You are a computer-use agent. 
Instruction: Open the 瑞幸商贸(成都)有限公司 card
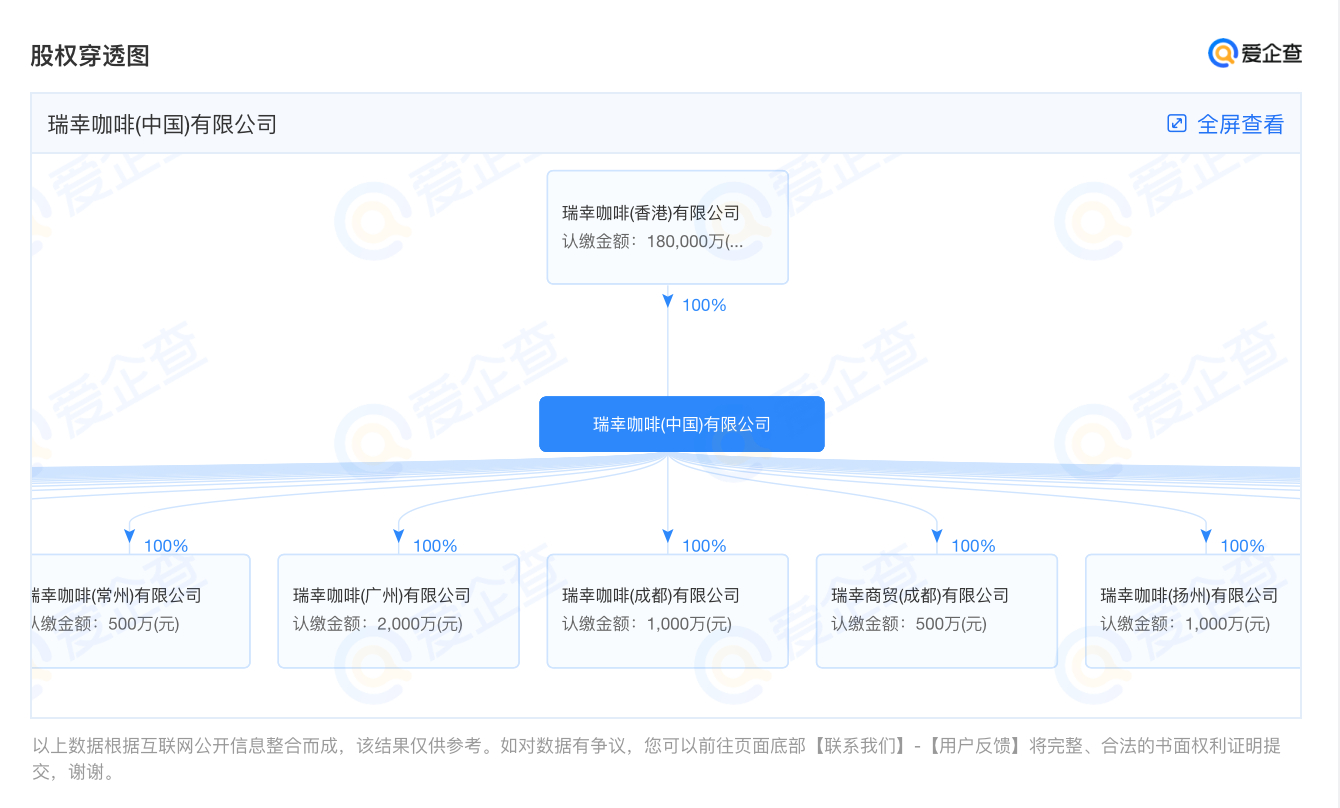tap(937, 611)
